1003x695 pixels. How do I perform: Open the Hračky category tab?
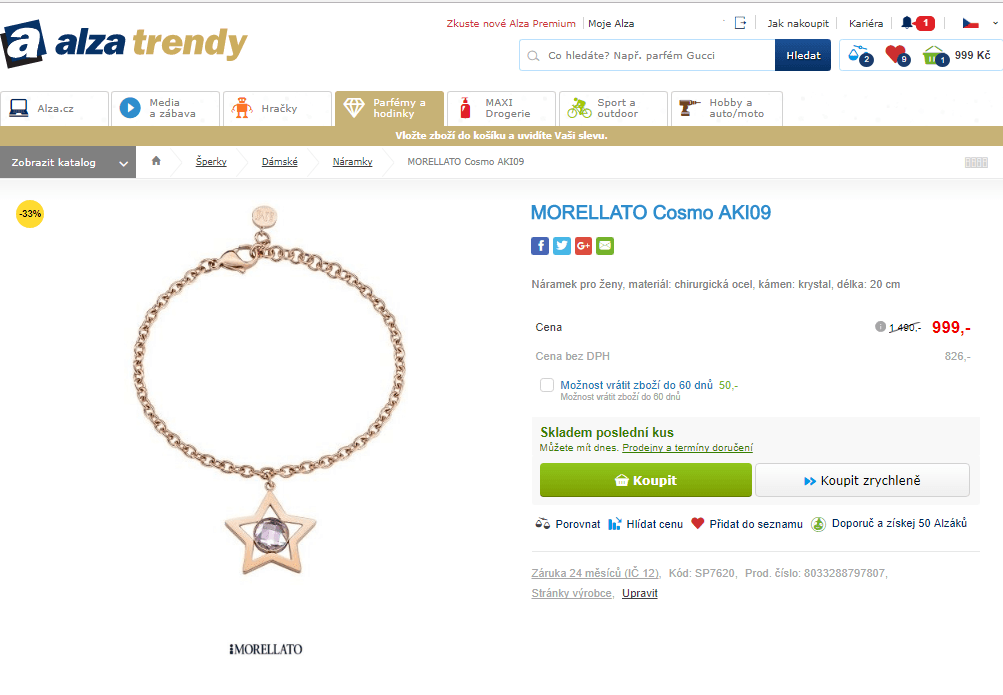[x=278, y=108]
